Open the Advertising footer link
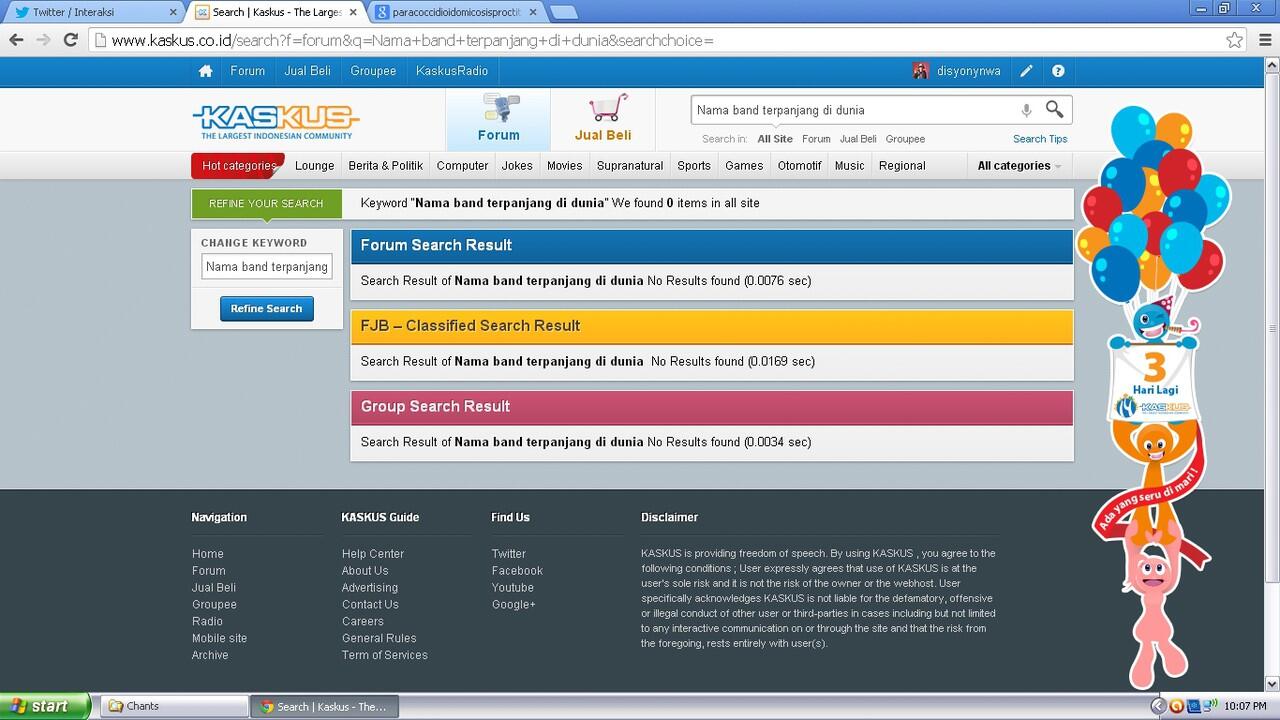This screenshot has width=1280, height=720. coord(370,588)
